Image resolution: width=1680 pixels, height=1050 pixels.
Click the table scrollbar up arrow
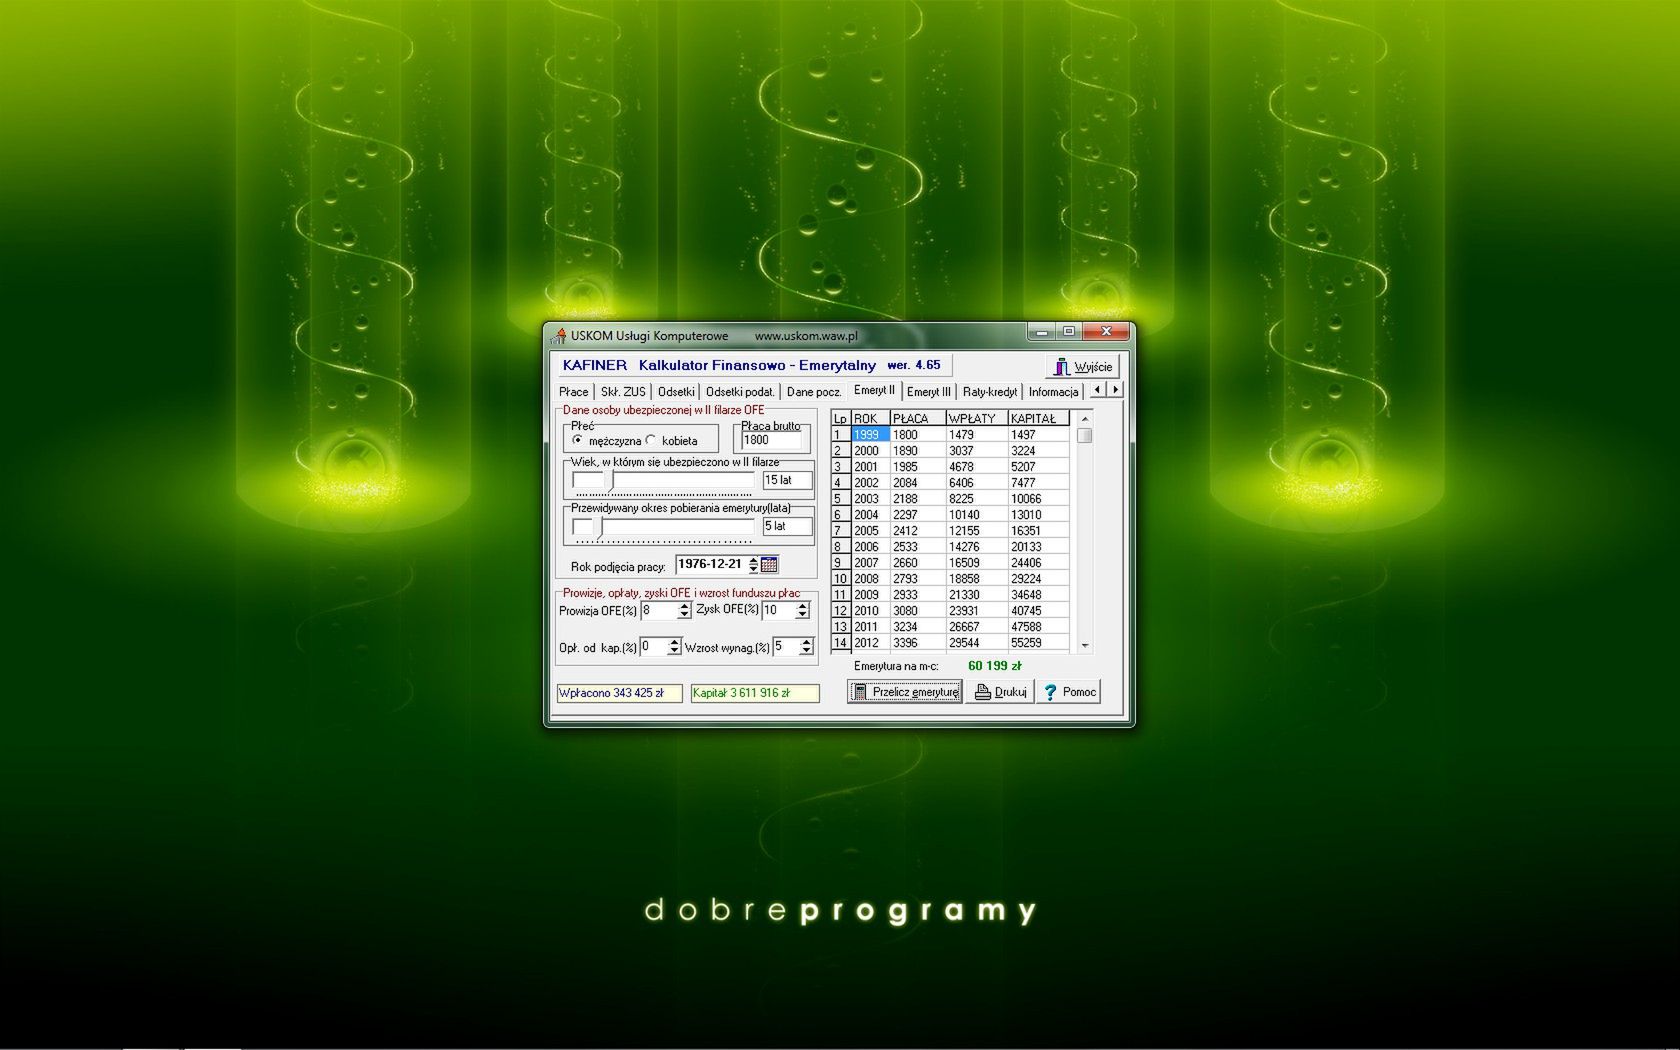click(1085, 418)
